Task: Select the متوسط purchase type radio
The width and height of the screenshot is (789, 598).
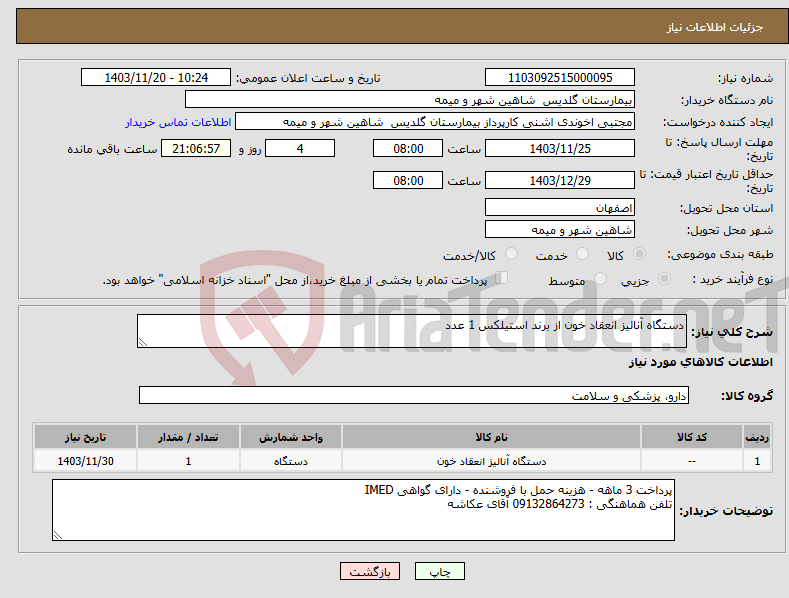Action: (x=600, y=278)
